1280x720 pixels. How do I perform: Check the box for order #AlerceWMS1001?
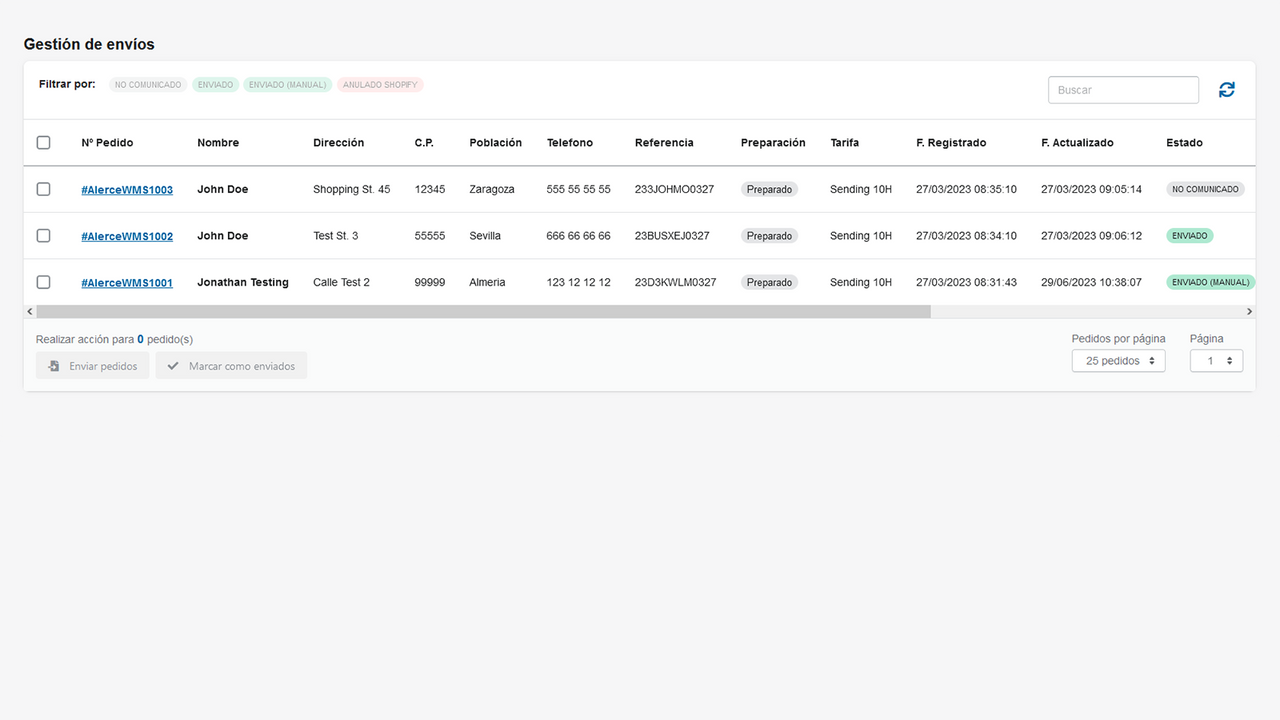coord(43,282)
